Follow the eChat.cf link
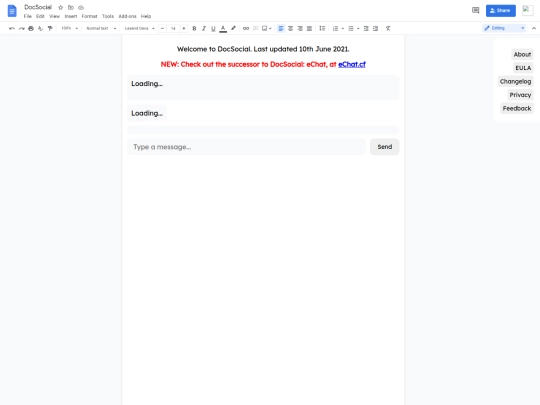This screenshot has height=405, width=540. [352, 64]
